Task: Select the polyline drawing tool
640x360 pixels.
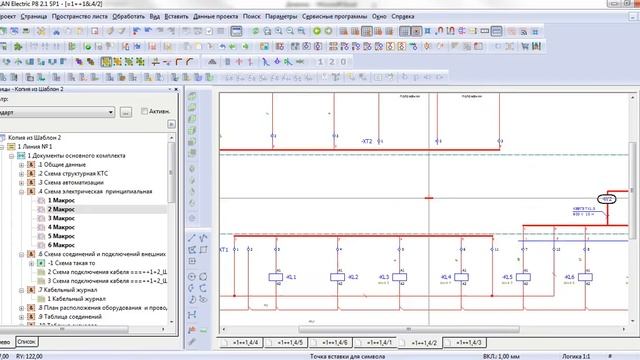Action: (x=203, y=238)
